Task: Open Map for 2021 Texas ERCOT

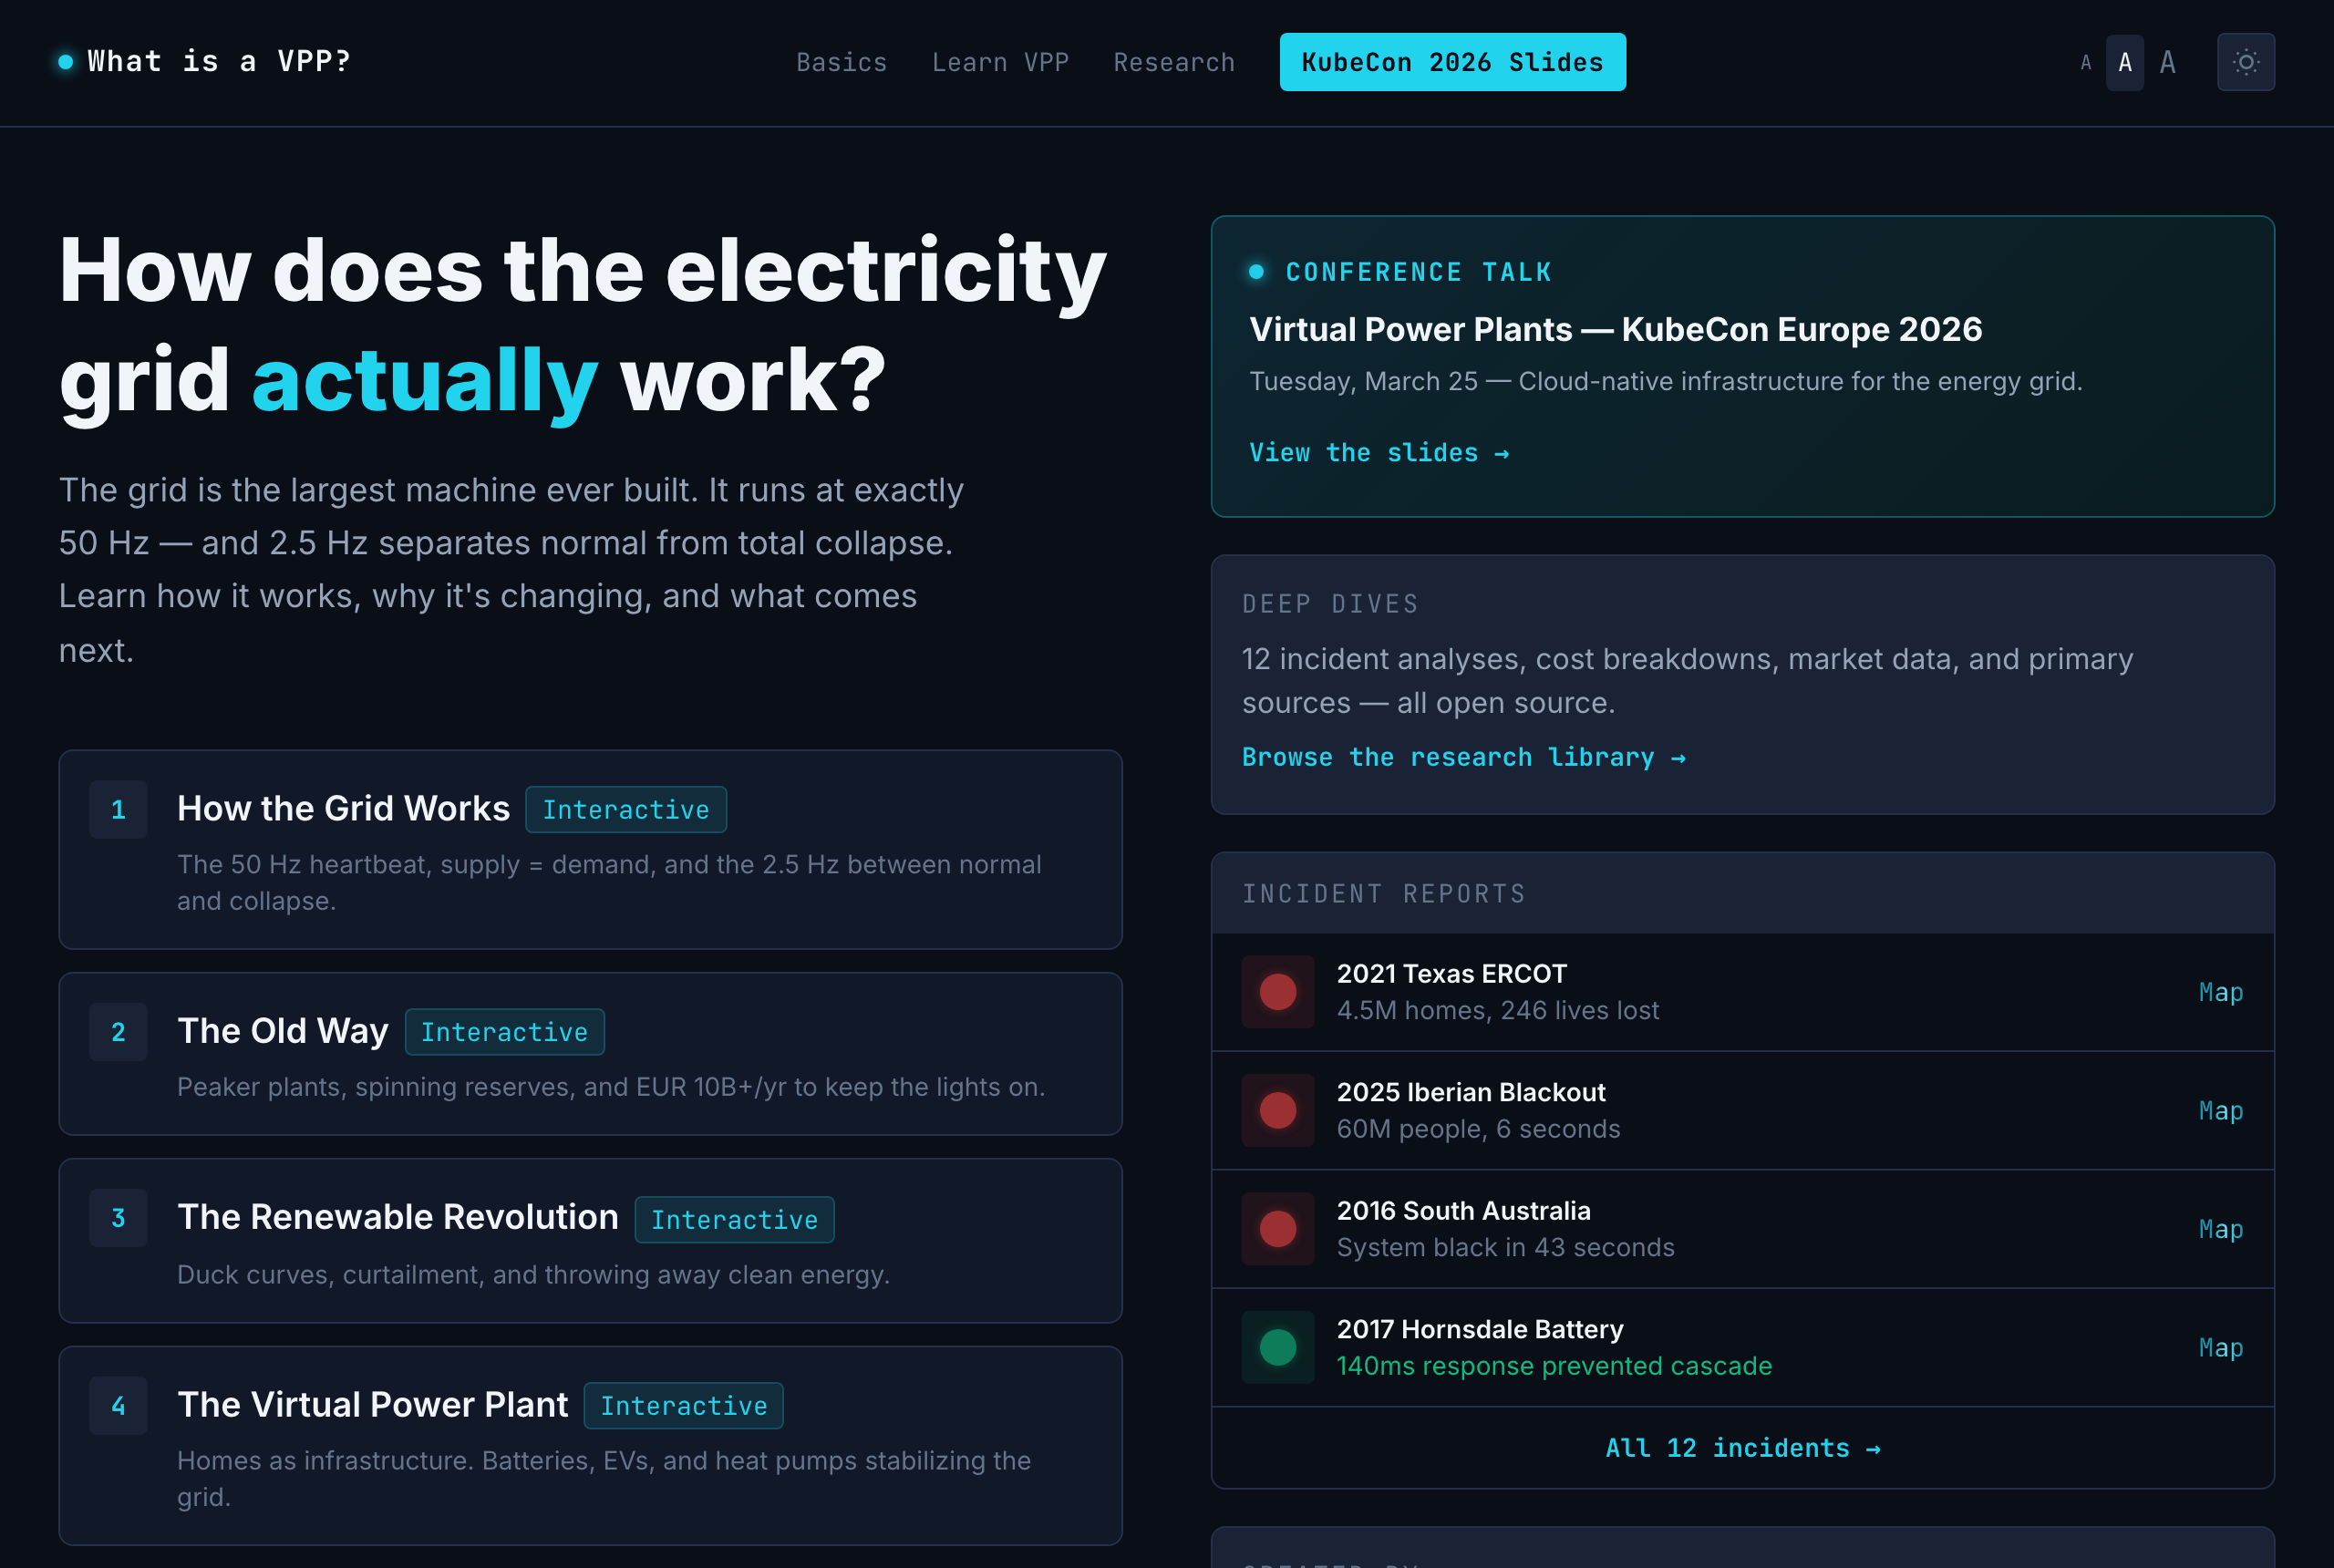Action: pos(2220,992)
